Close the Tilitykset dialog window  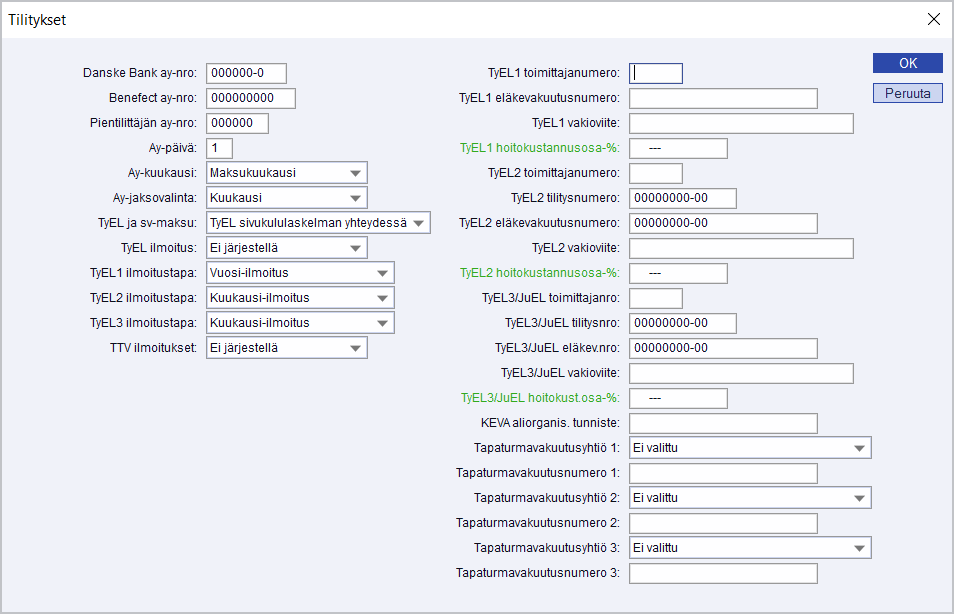933,19
